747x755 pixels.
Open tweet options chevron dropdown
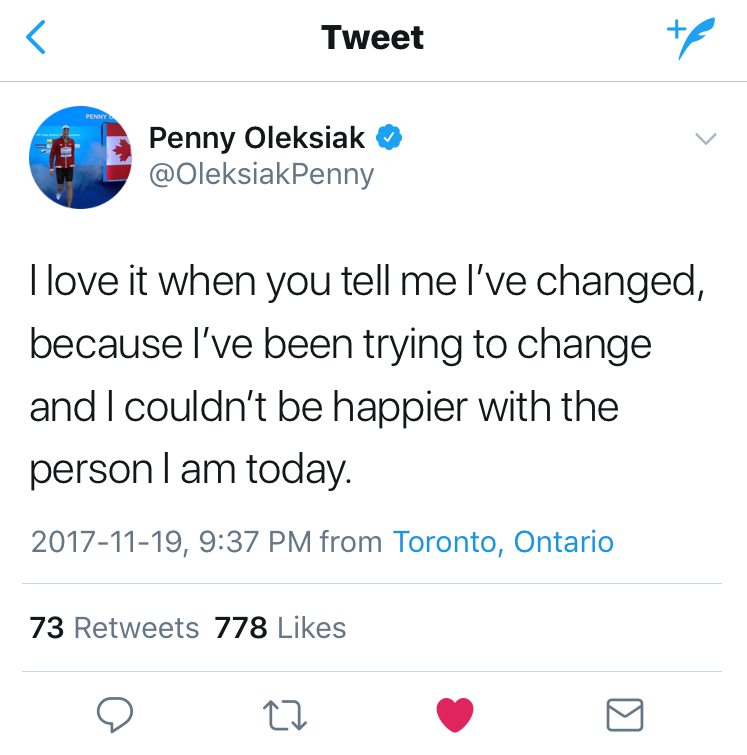[706, 139]
